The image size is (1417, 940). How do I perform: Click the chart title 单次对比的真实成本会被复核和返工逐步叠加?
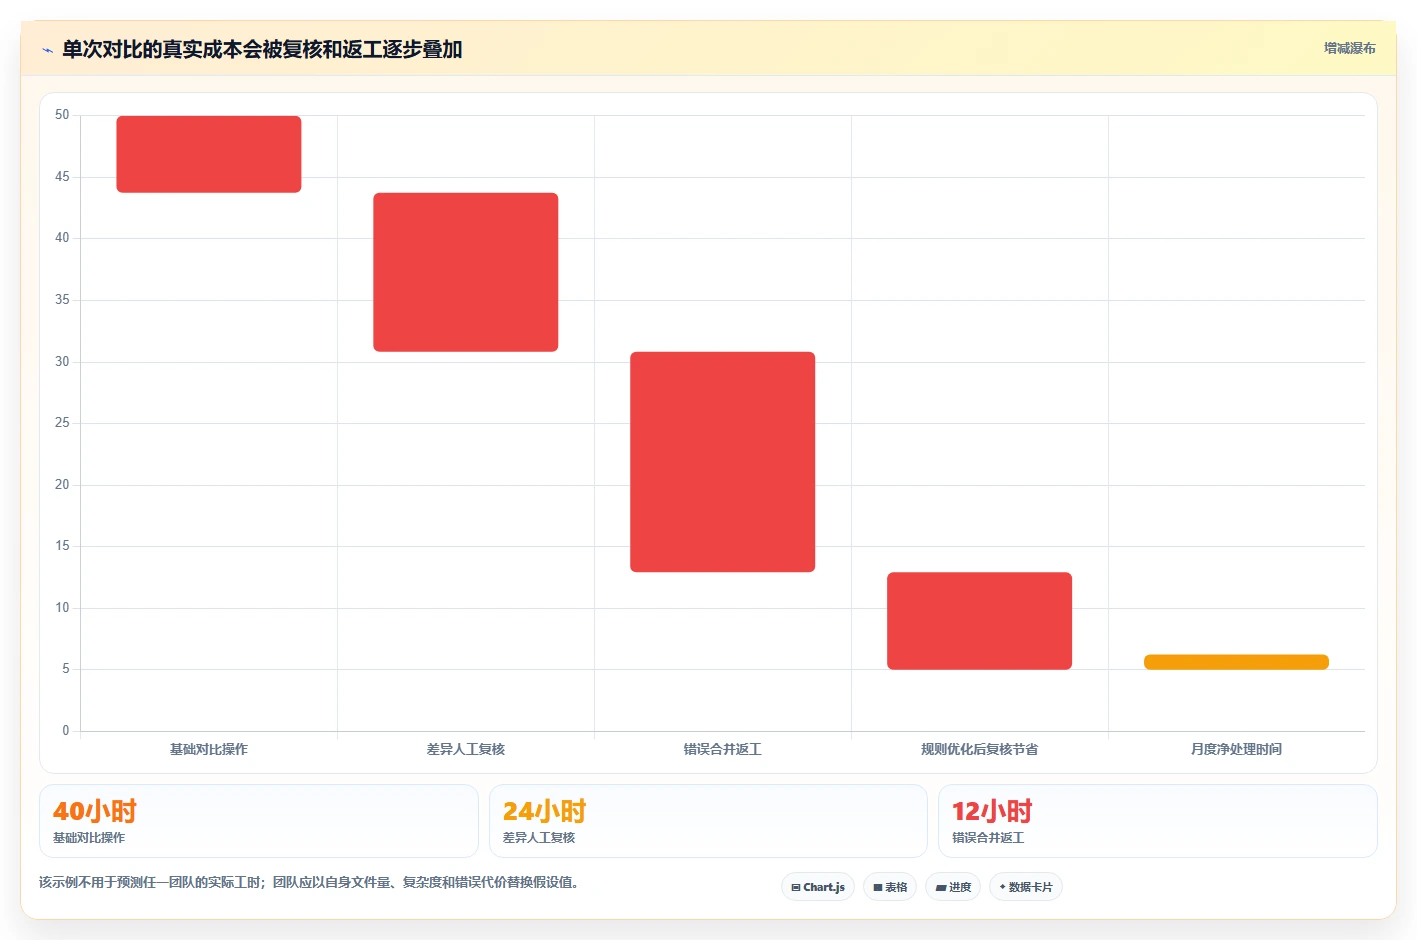coord(262,49)
